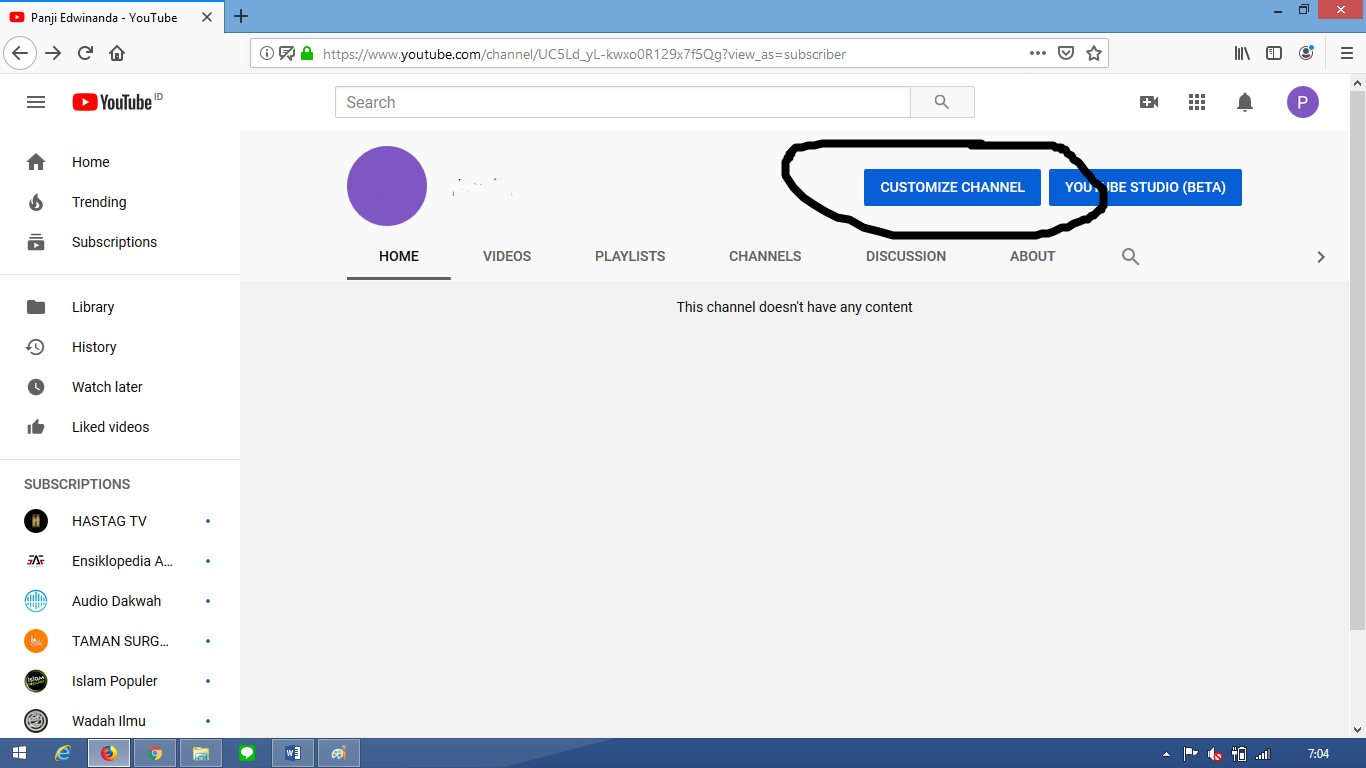Open Islam Populer subscription
This screenshot has height=768, width=1366.
coord(120,681)
